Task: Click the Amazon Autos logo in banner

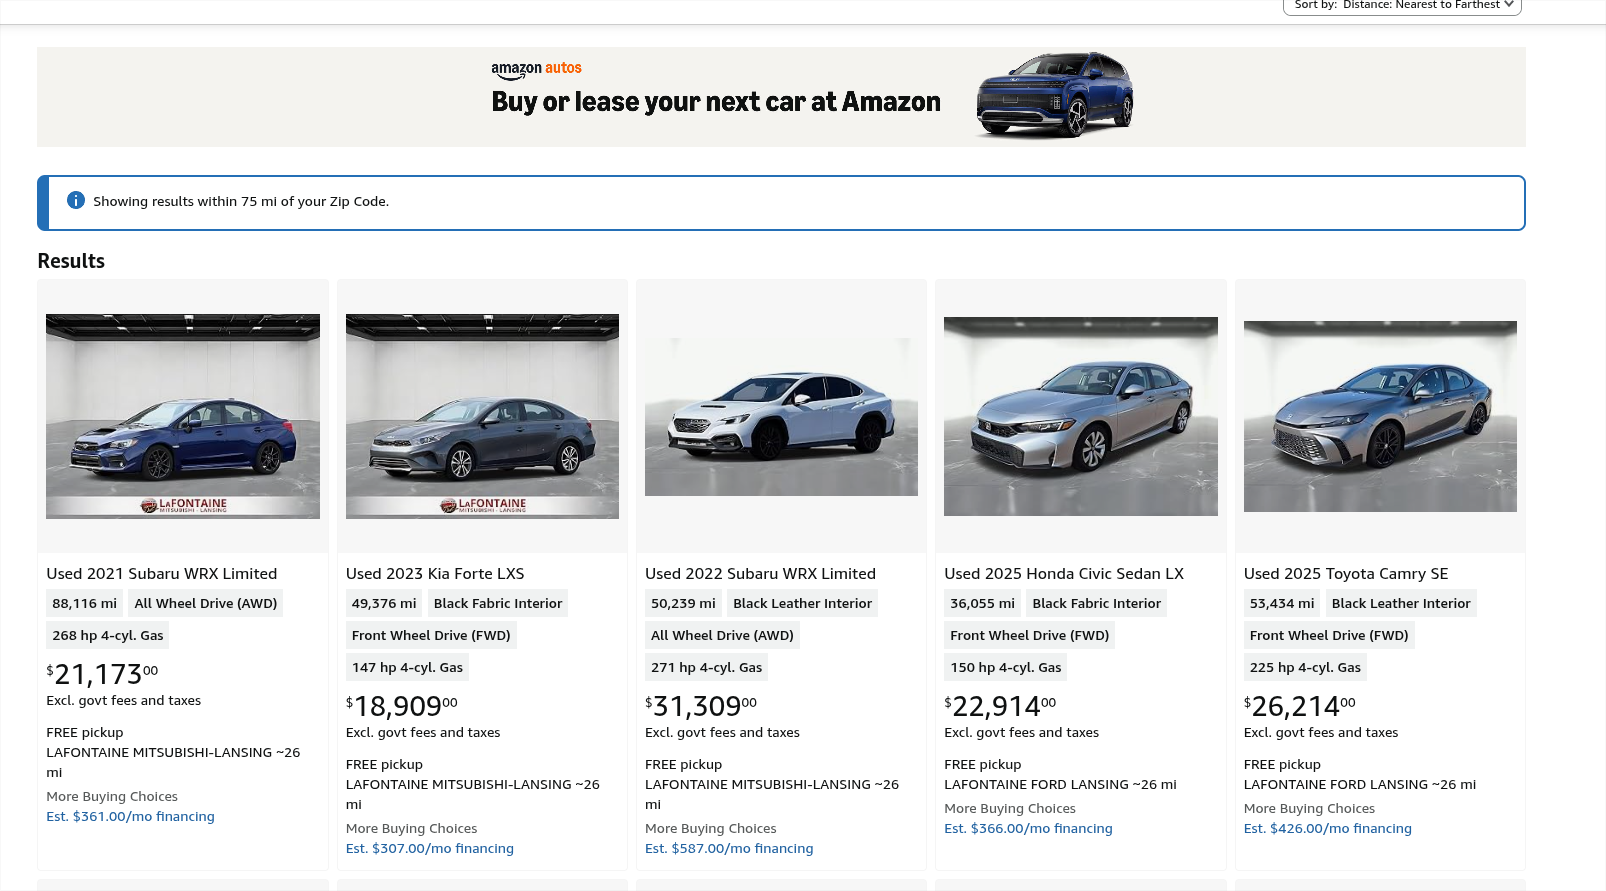Action: [536, 70]
